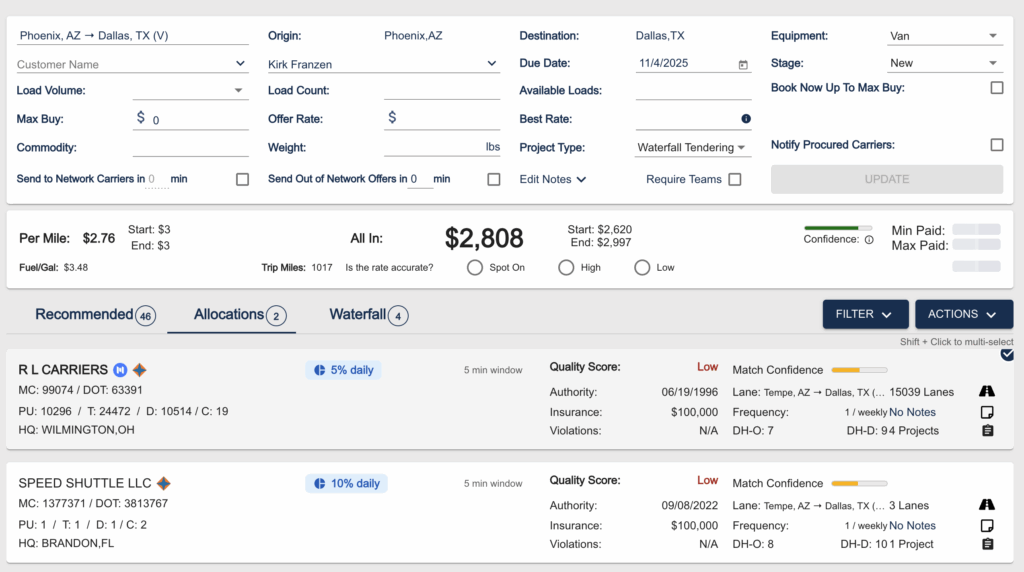Expand the Edit Notes section

pyautogui.click(x=552, y=180)
